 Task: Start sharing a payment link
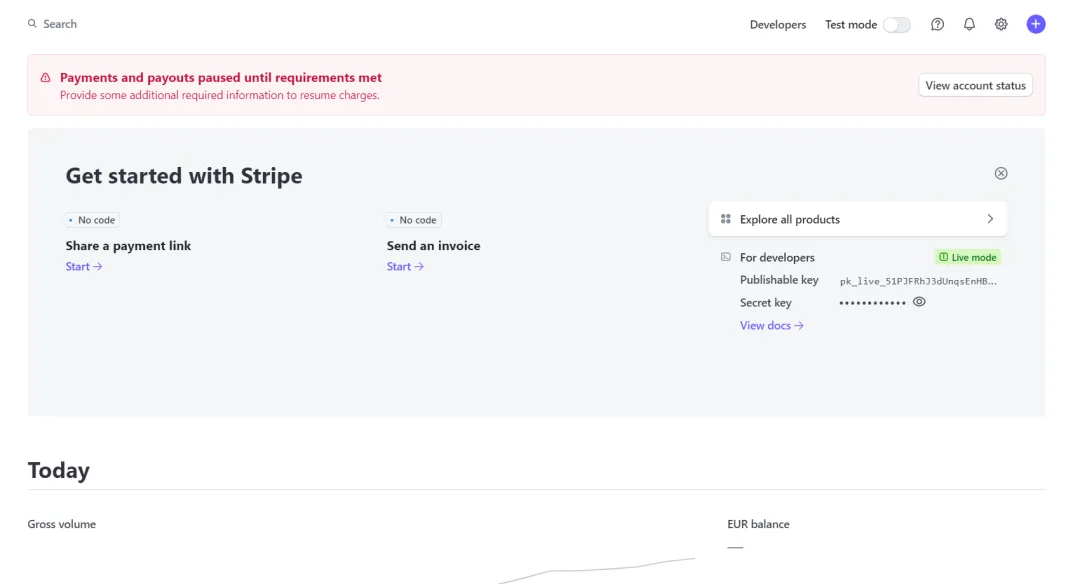(84, 267)
